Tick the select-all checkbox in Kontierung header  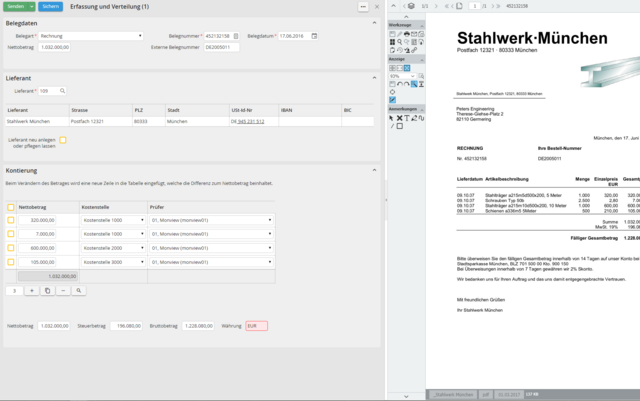11,207
